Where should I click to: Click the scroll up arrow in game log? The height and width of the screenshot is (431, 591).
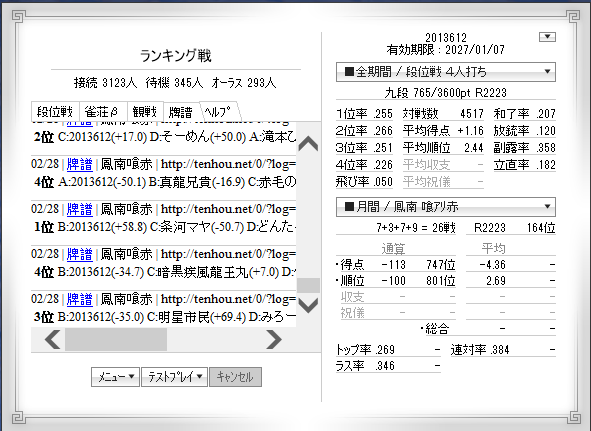308,144
